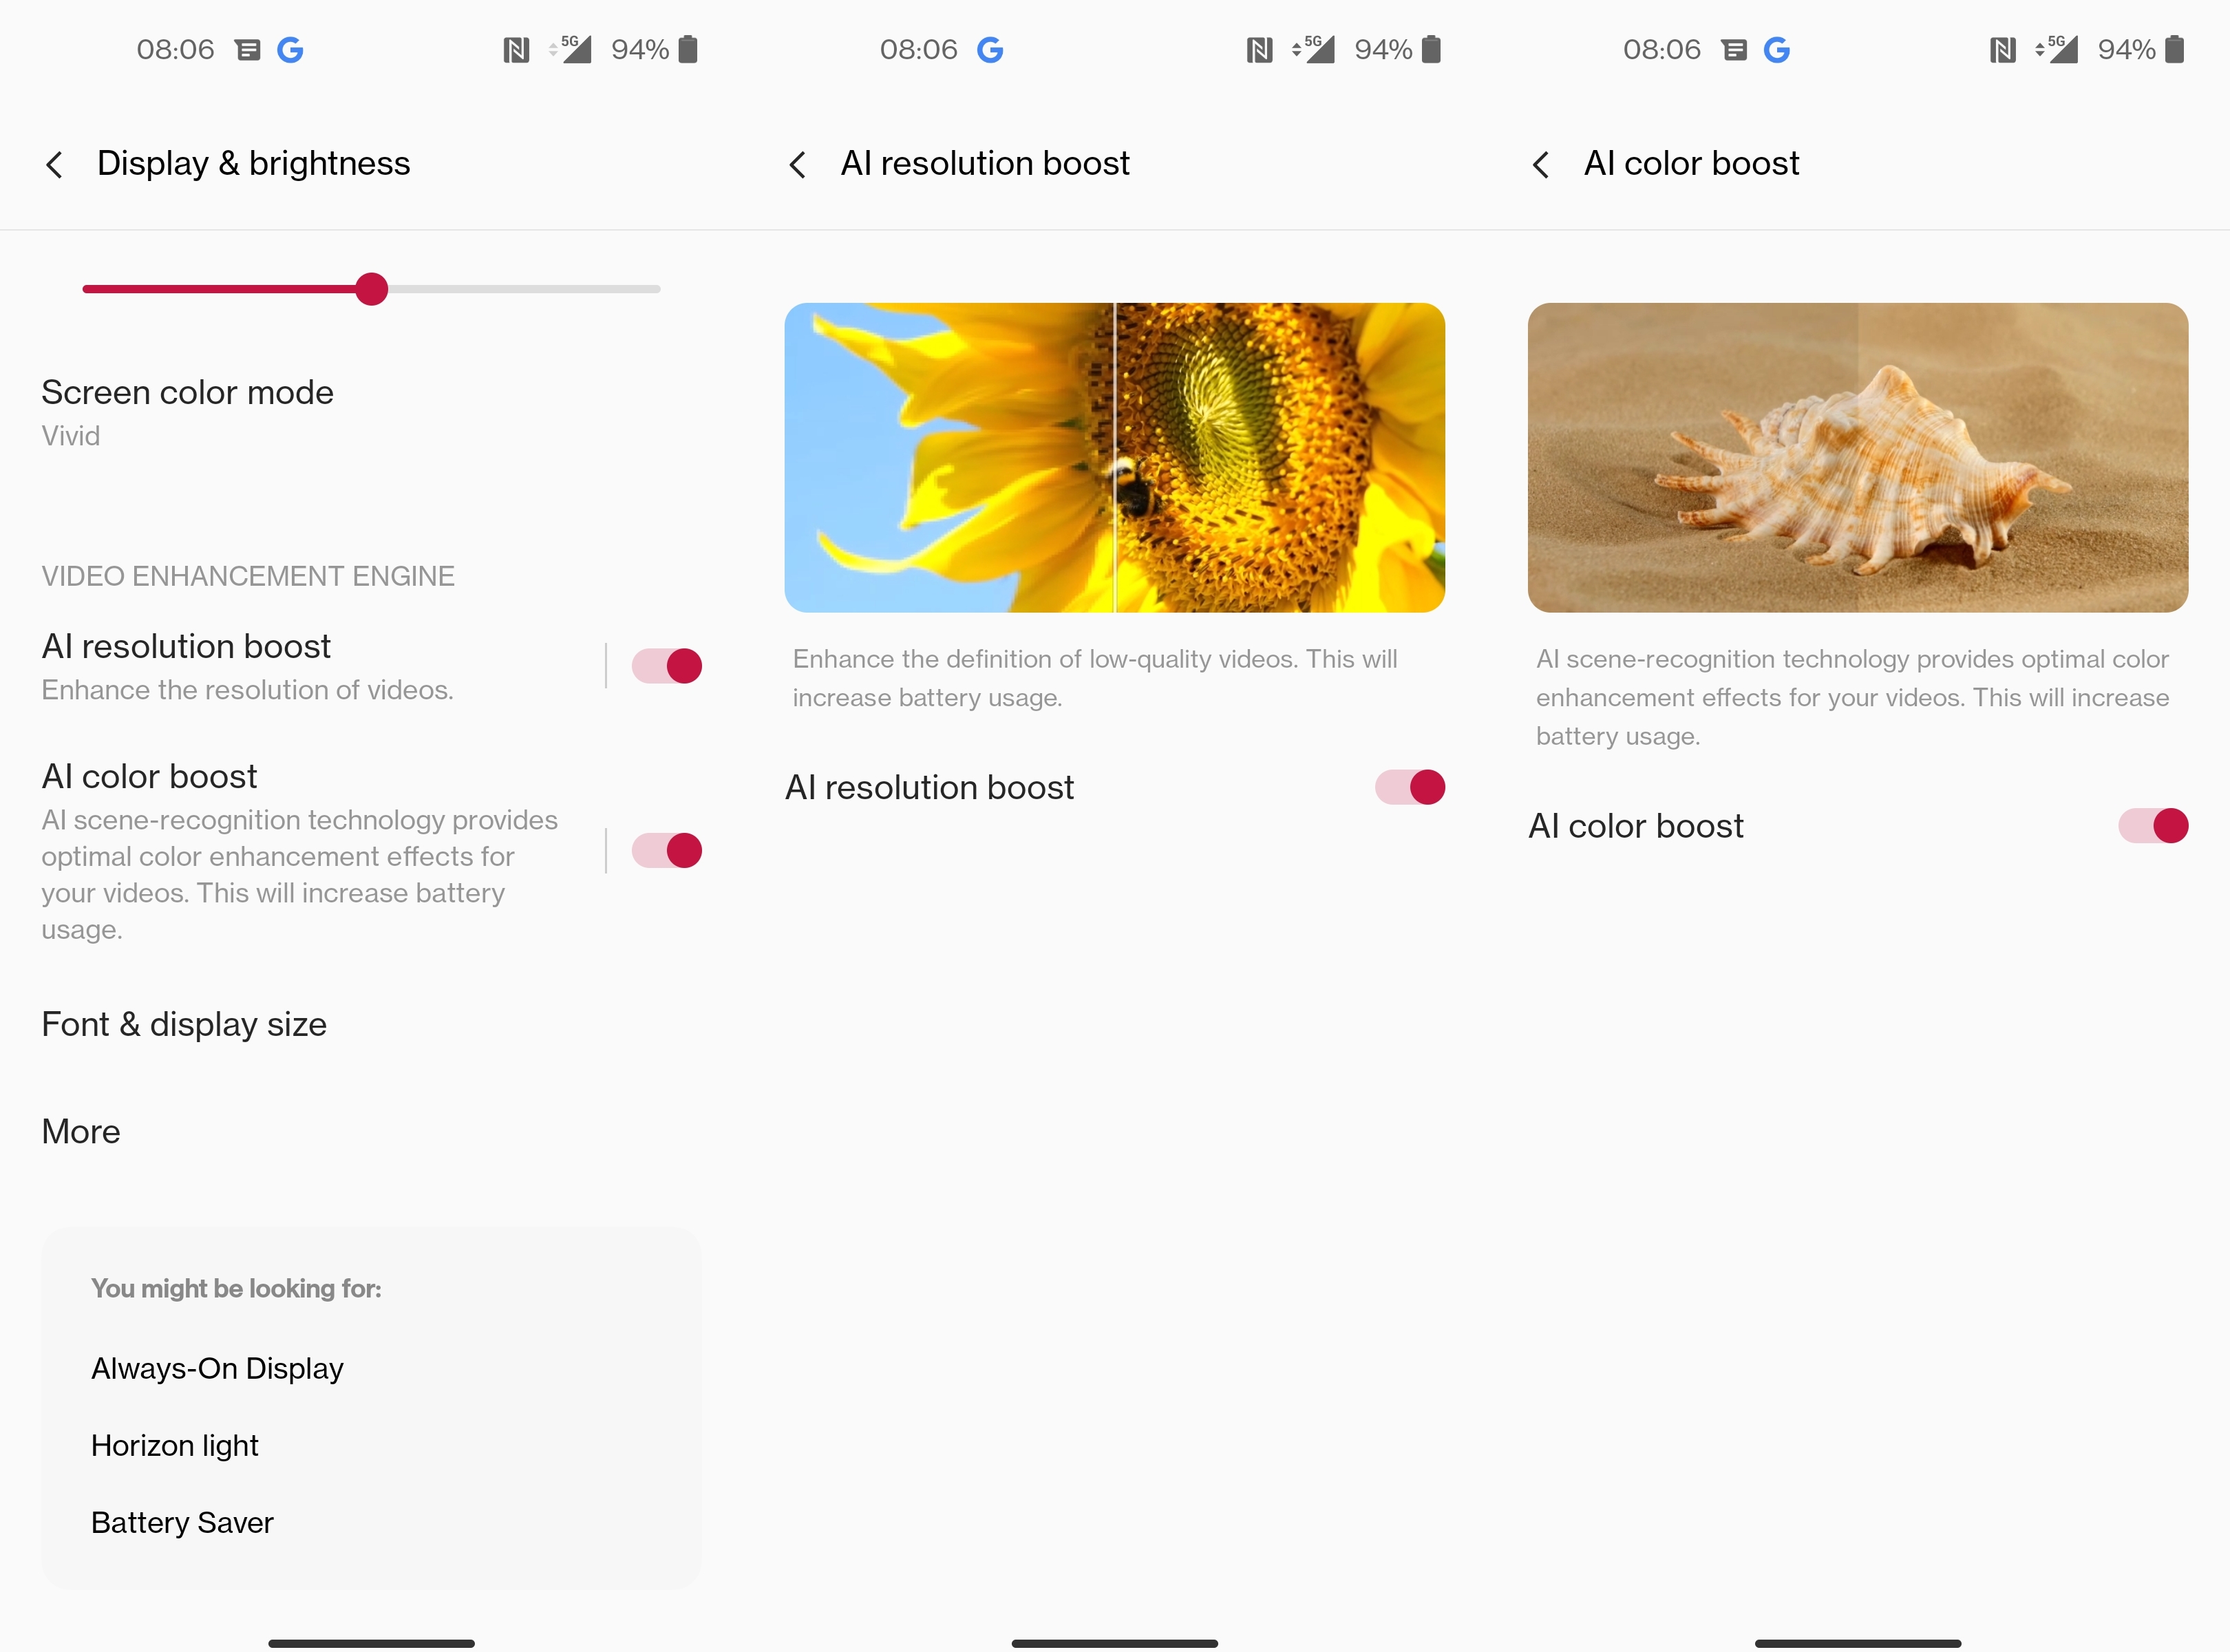Open Horizon light suggestion
2230x1652 pixels.
coord(175,1445)
